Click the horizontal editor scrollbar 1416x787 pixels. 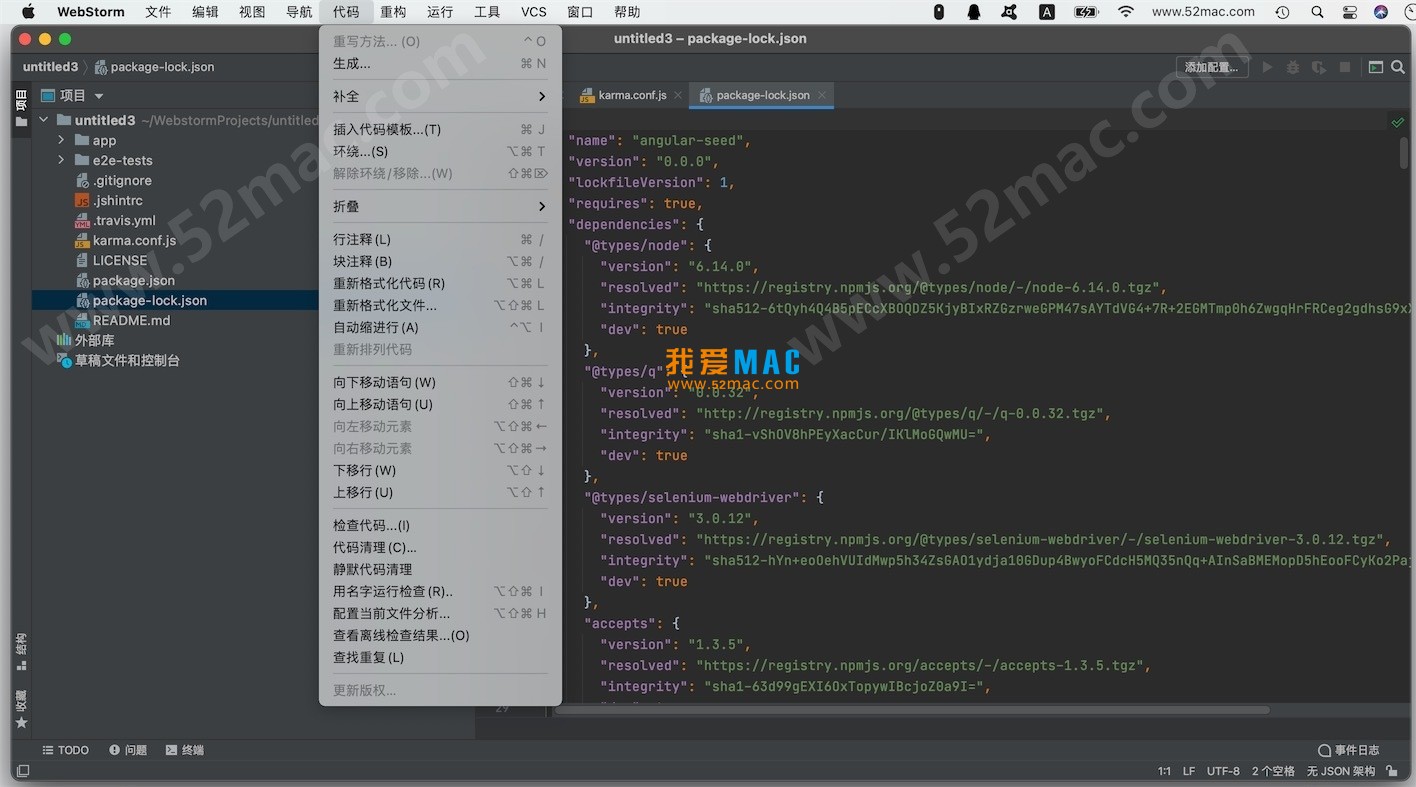pos(911,710)
